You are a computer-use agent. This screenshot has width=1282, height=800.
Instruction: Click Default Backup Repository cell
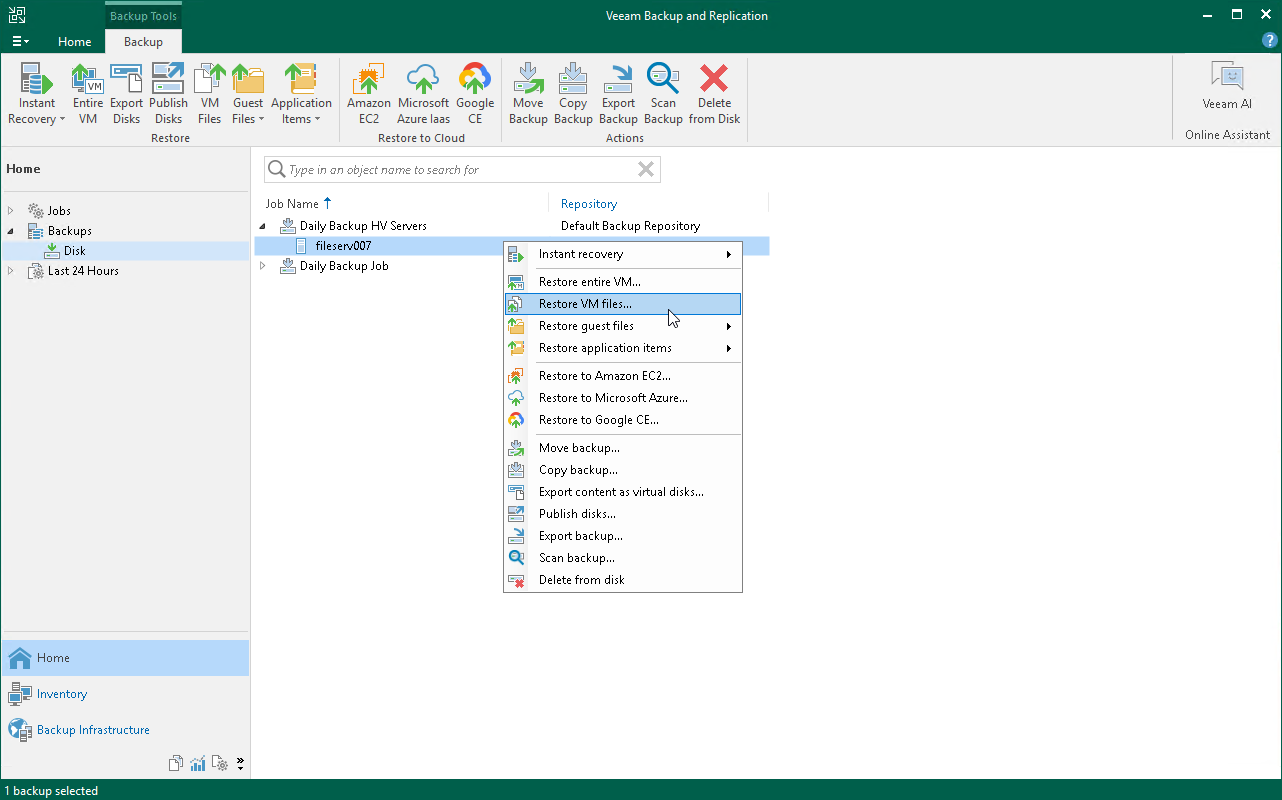630,226
